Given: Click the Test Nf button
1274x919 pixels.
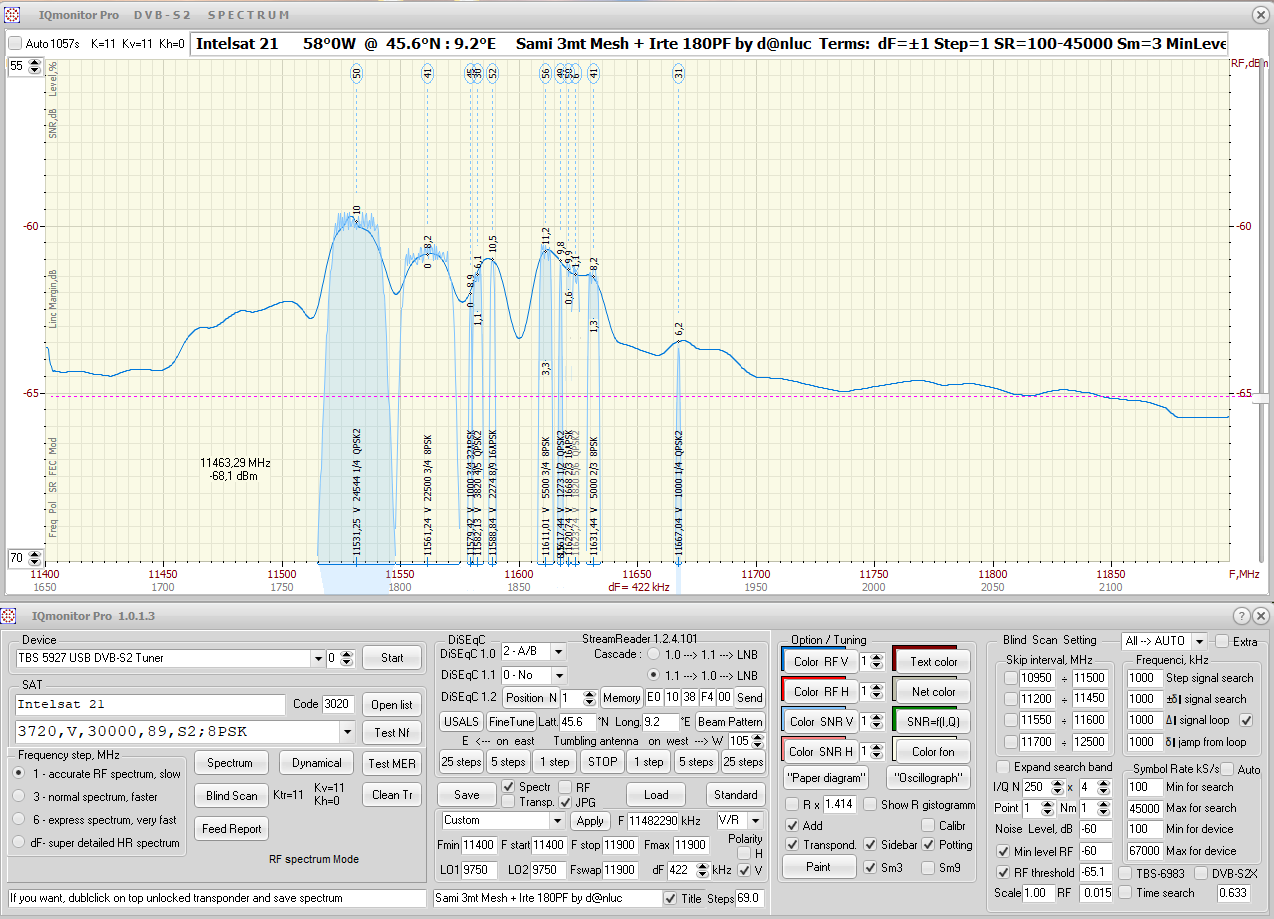Looking at the screenshot, I should (392, 733).
